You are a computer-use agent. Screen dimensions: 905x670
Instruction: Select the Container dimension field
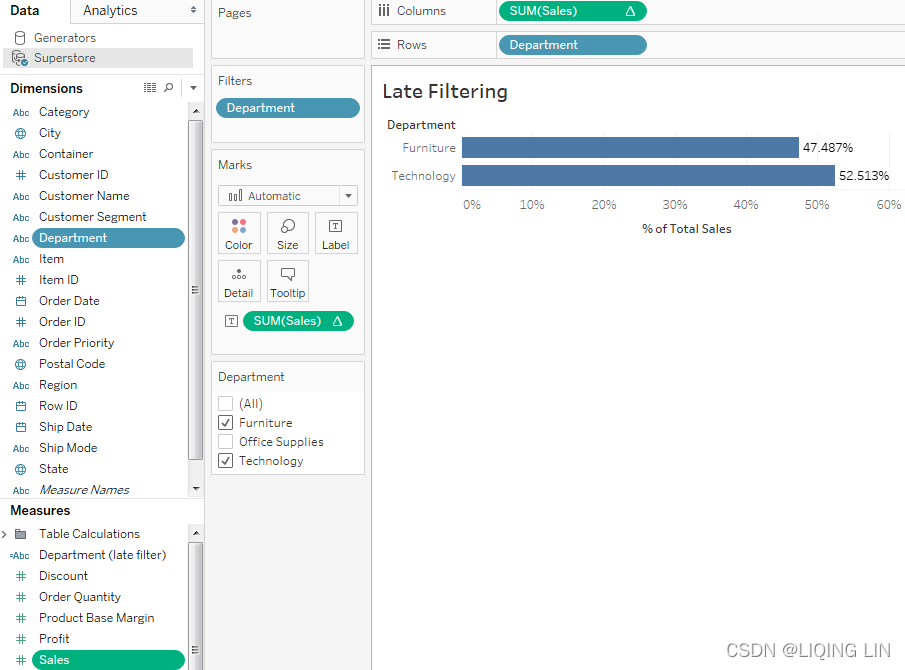click(x=66, y=154)
